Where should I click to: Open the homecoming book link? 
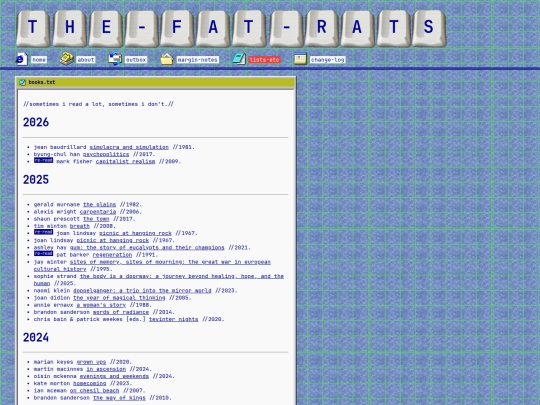pos(90,383)
